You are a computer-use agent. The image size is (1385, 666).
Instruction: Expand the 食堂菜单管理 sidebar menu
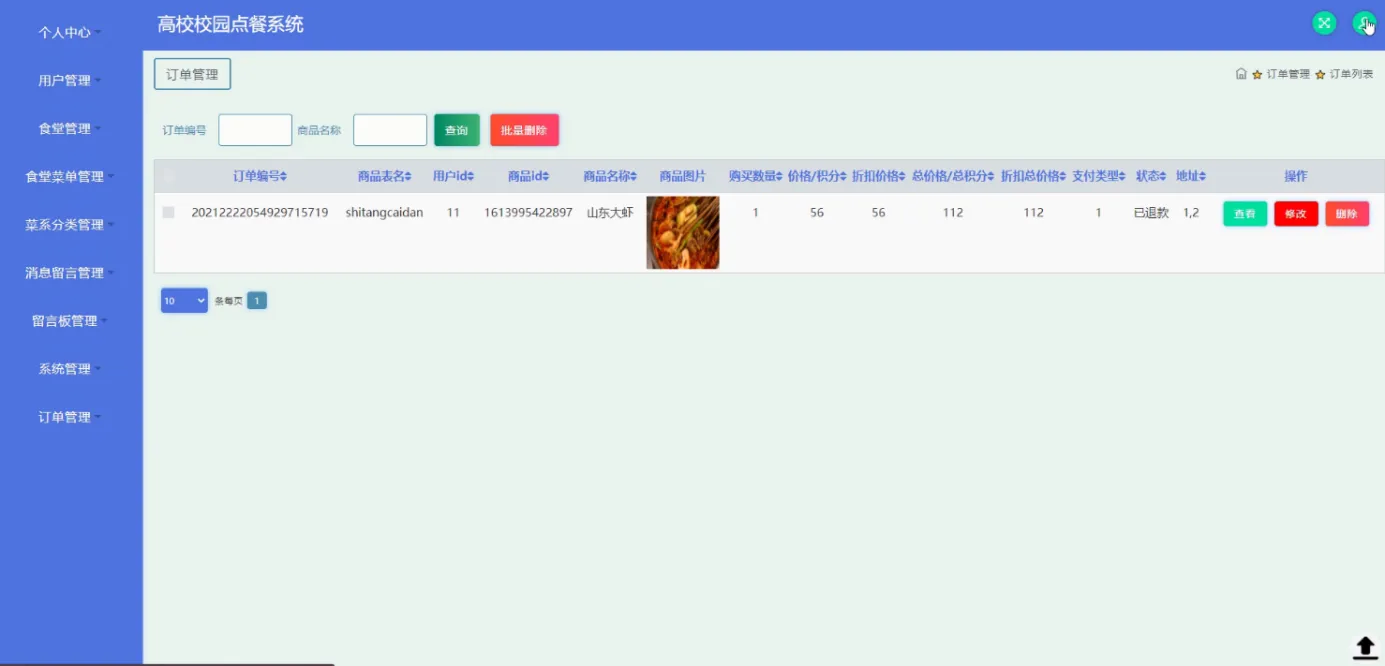tap(70, 176)
